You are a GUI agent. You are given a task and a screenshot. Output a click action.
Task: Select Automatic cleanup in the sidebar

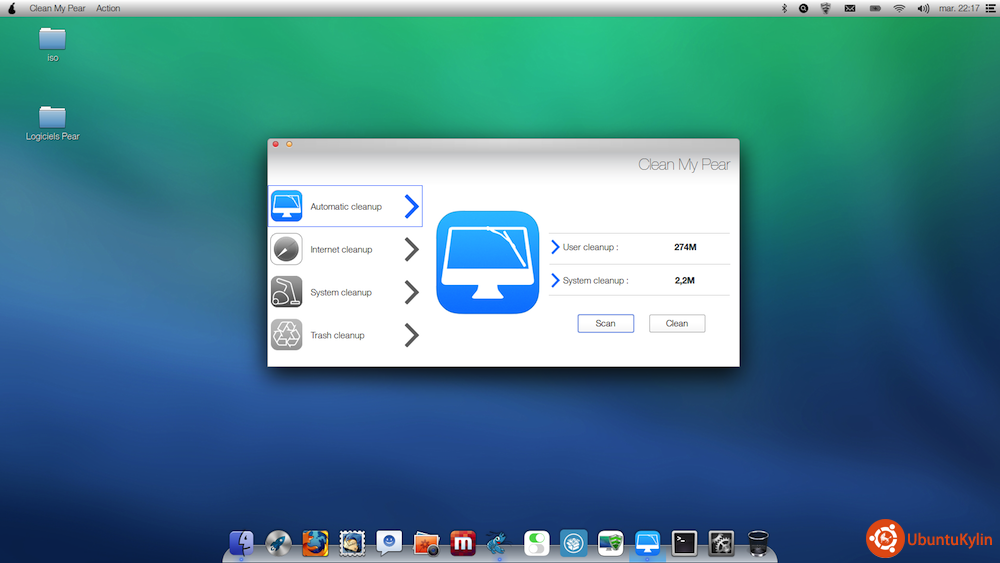click(x=345, y=207)
